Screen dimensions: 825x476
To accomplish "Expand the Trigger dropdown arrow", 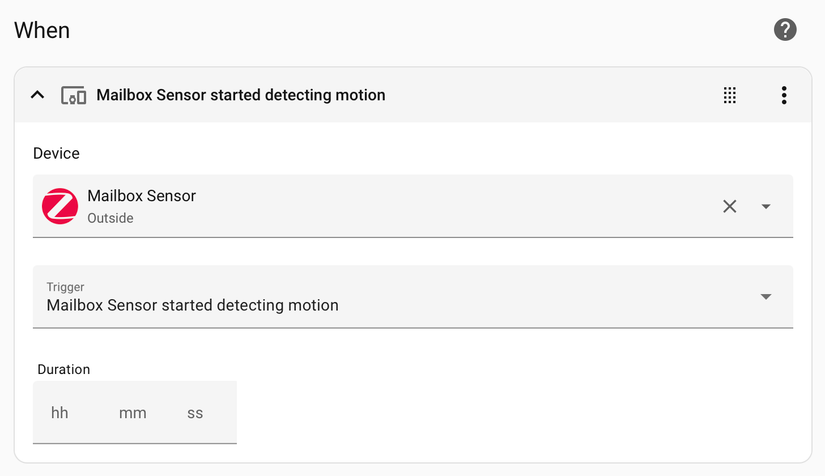I will tap(766, 296).
